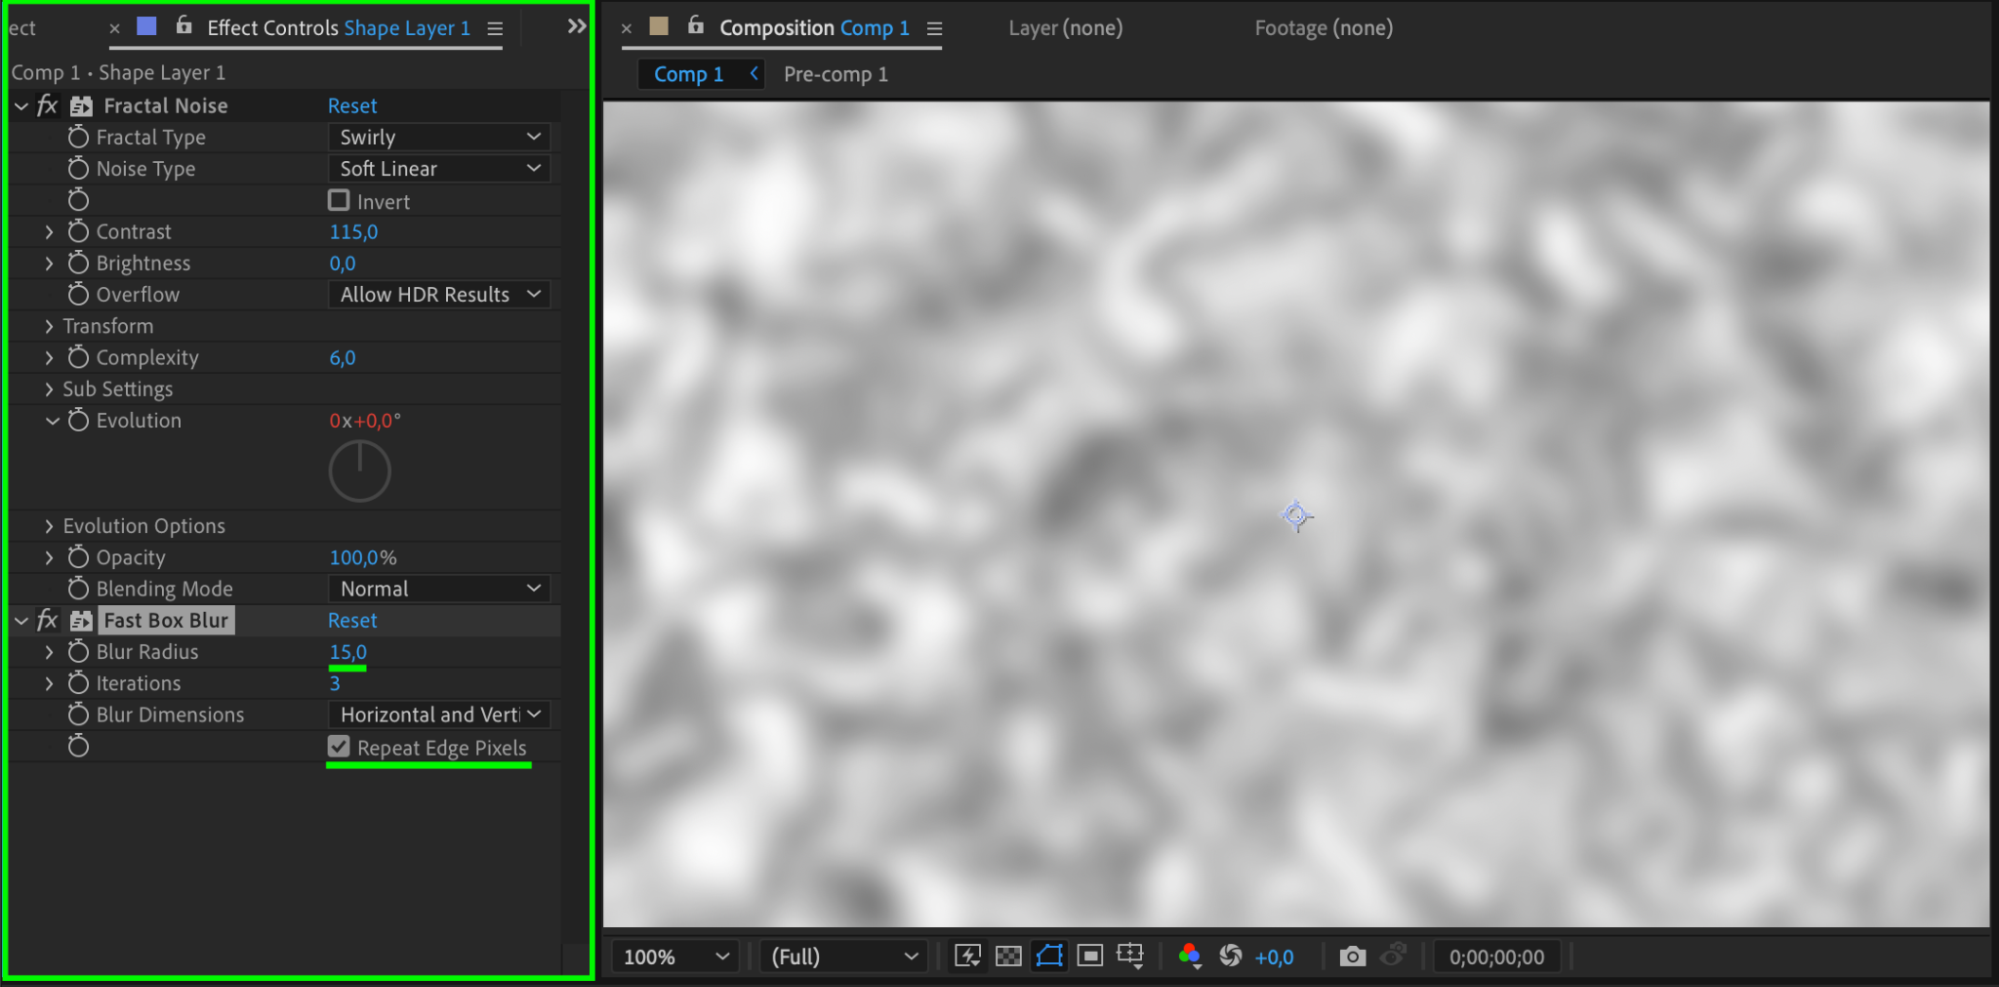Screen dimensions: 1999x987
Task: Toggle mask and shape path visibility icon
Action: point(1049,956)
